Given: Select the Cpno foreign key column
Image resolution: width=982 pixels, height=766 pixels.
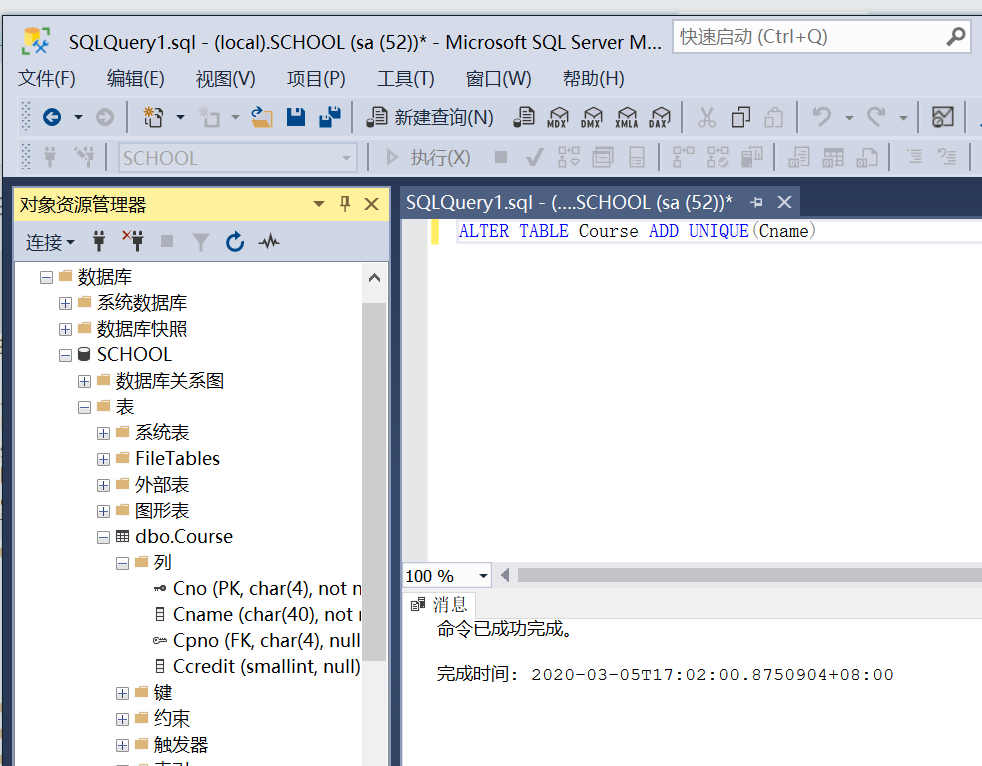Looking at the screenshot, I should [x=257, y=641].
